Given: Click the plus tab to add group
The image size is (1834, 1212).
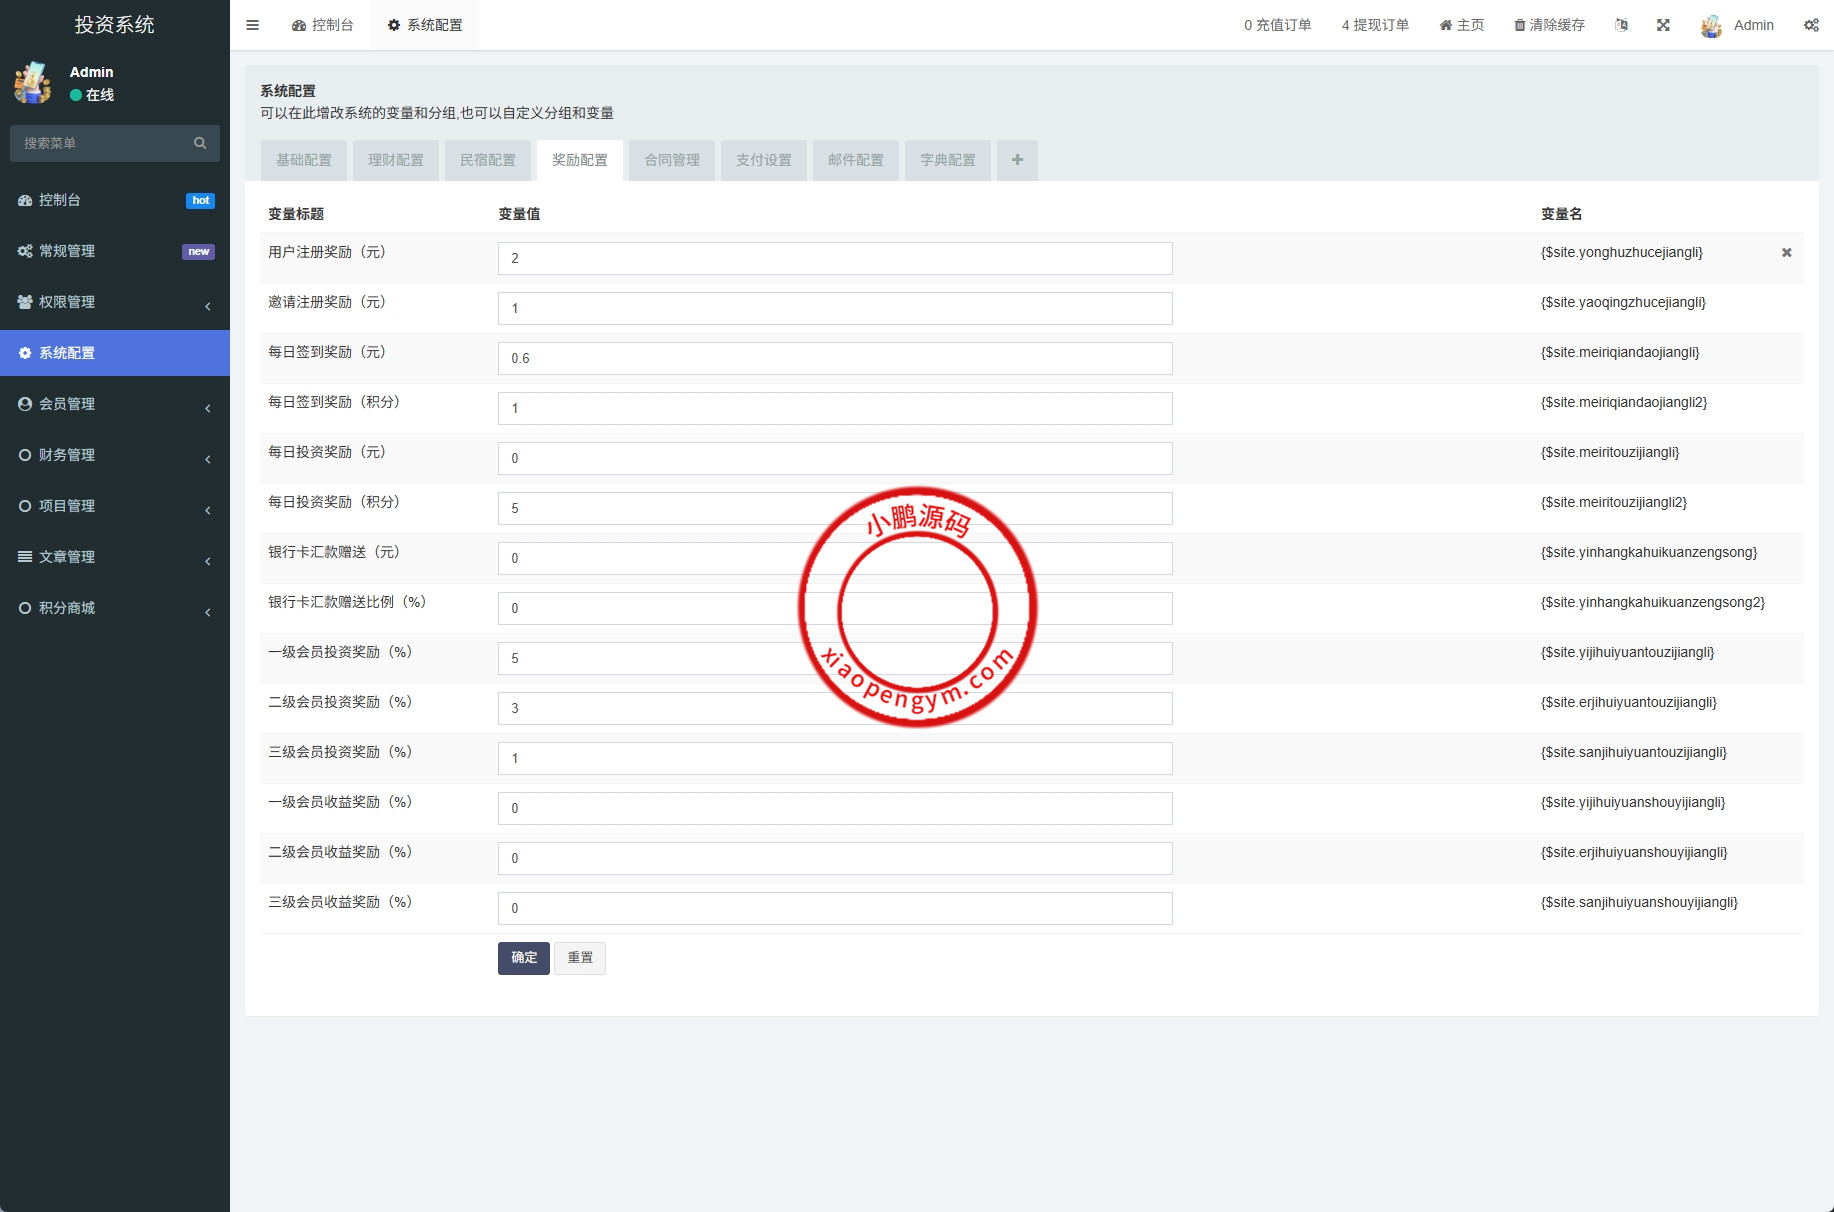Looking at the screenshot, I should pyautogui.click(x=1017, y=160).
